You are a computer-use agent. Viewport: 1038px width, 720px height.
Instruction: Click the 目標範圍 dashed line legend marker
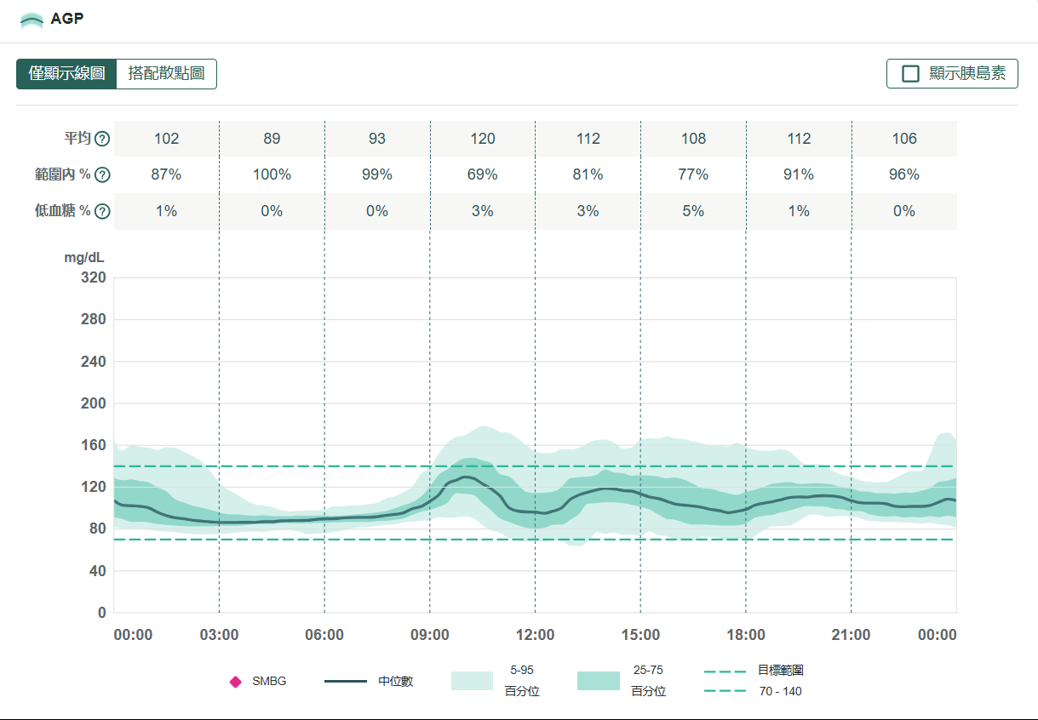[x=724, y=671]
